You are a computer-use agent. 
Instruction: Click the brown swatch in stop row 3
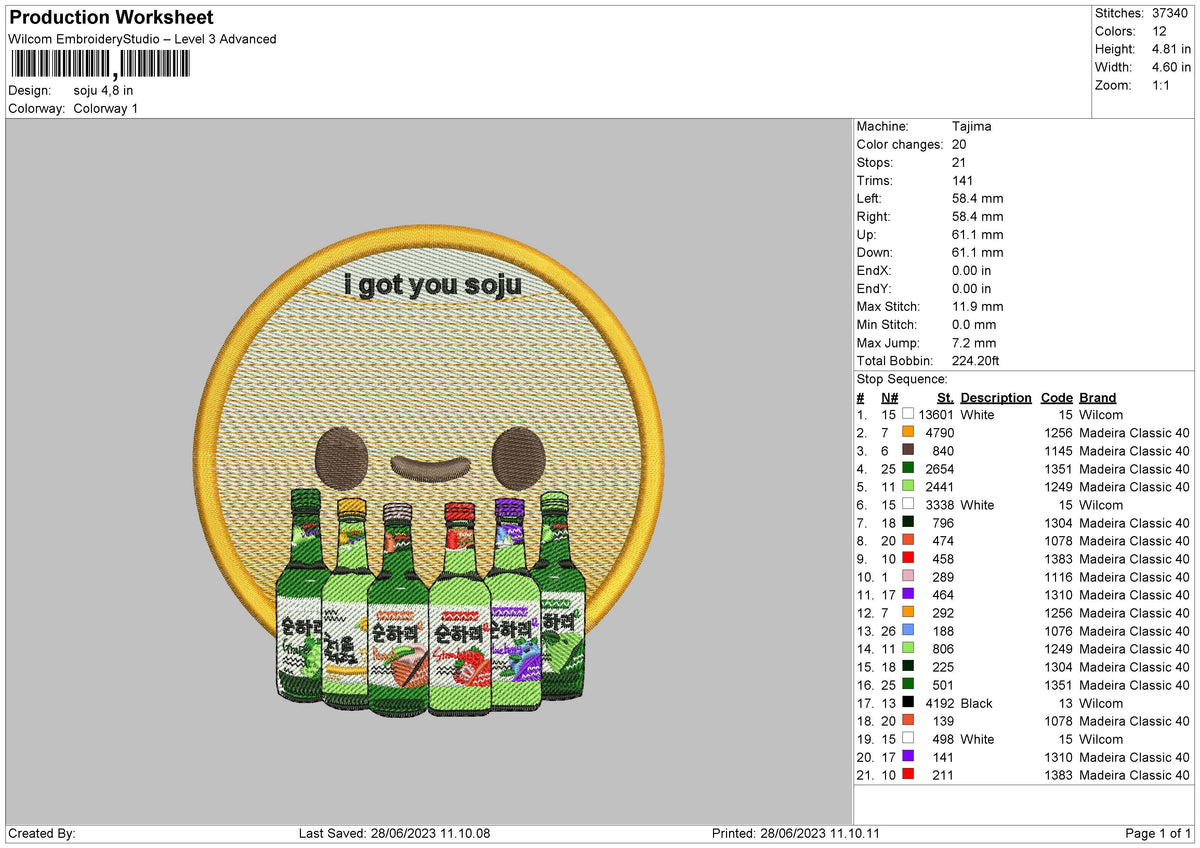908,450
